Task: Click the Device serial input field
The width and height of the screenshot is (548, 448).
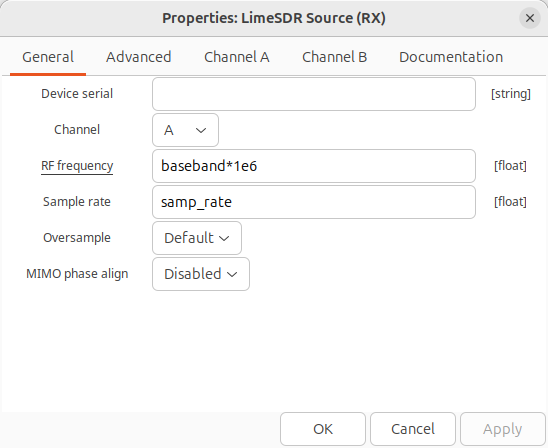Action: (314, 94)
